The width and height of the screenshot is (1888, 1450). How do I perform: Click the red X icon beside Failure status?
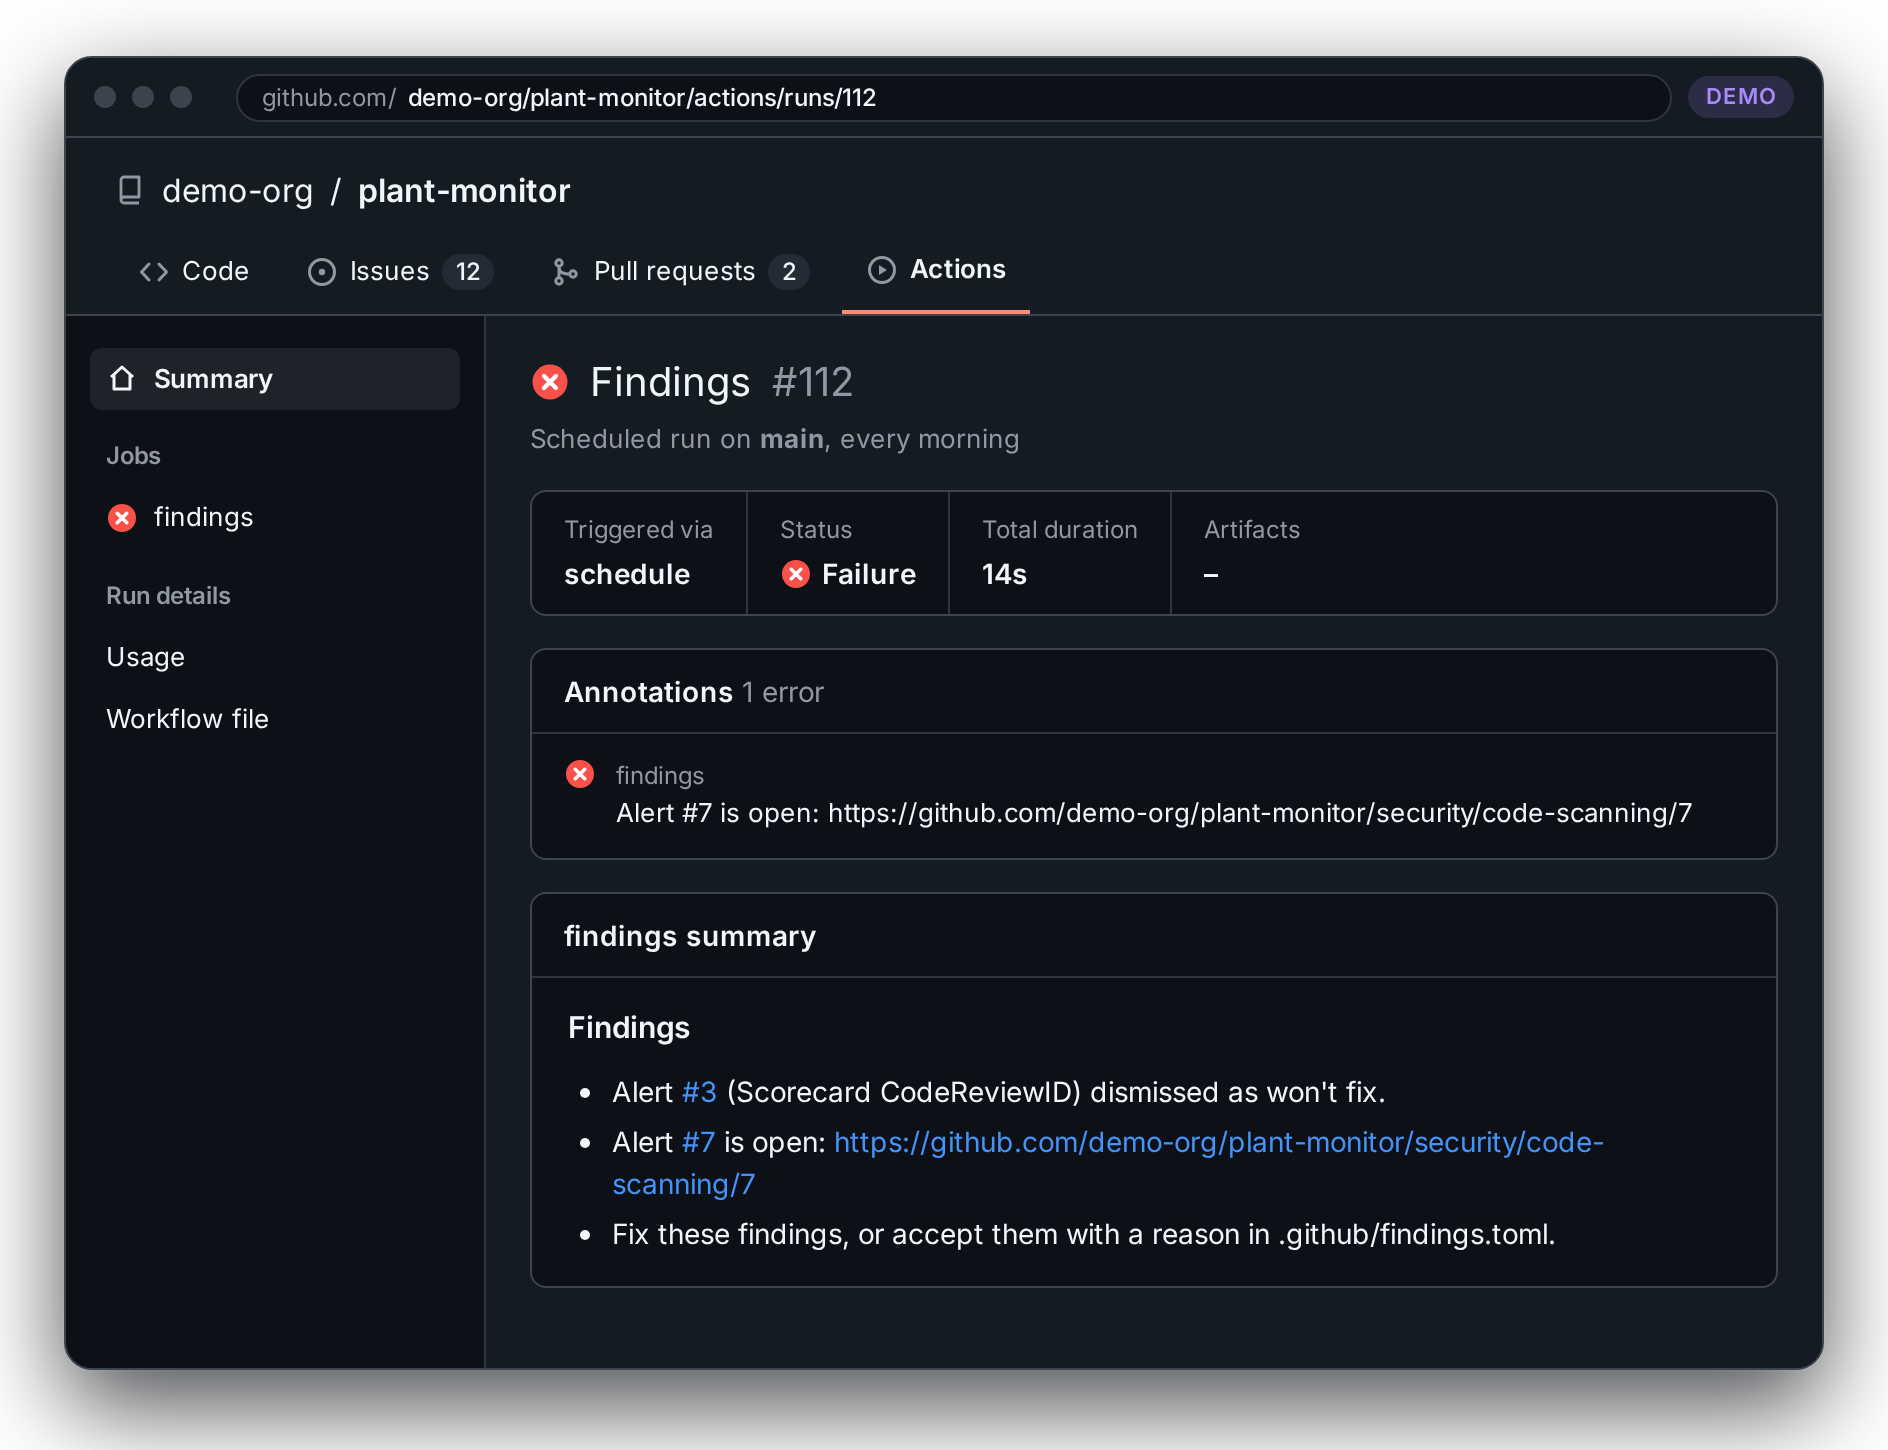pos(796,574)
